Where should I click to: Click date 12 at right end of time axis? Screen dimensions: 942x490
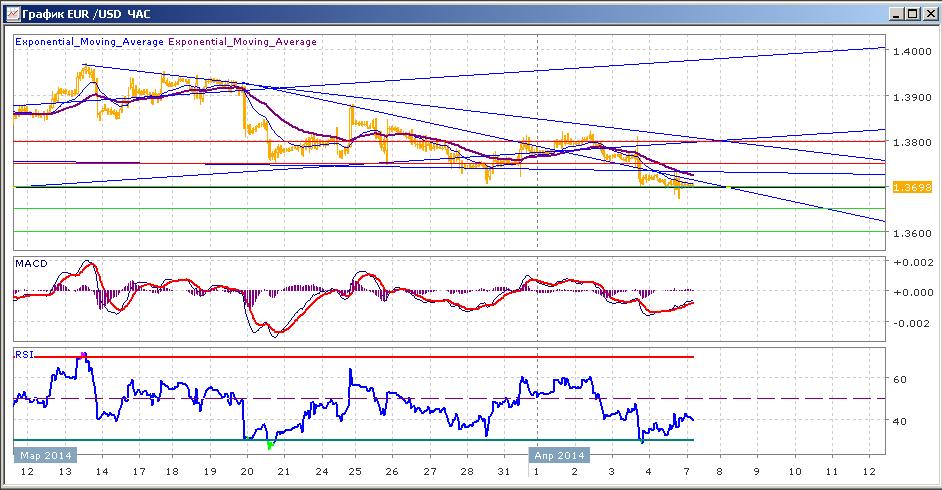869,472
